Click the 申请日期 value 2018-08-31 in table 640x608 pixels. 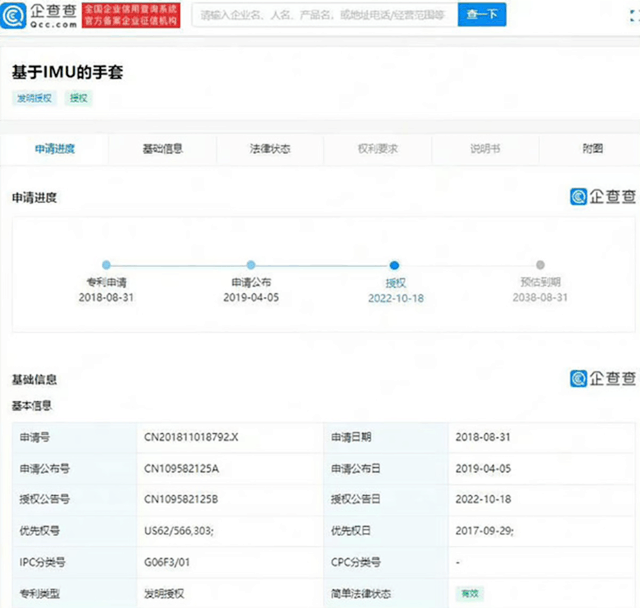coord(483,437)
